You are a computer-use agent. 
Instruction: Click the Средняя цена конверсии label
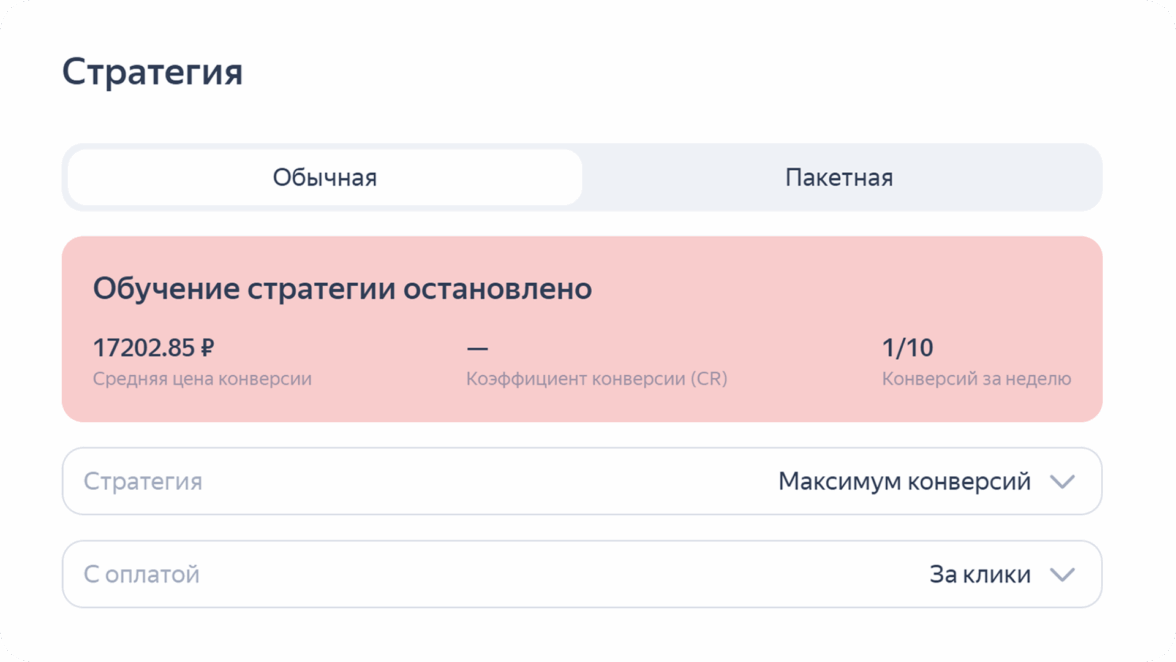point(202,380)
